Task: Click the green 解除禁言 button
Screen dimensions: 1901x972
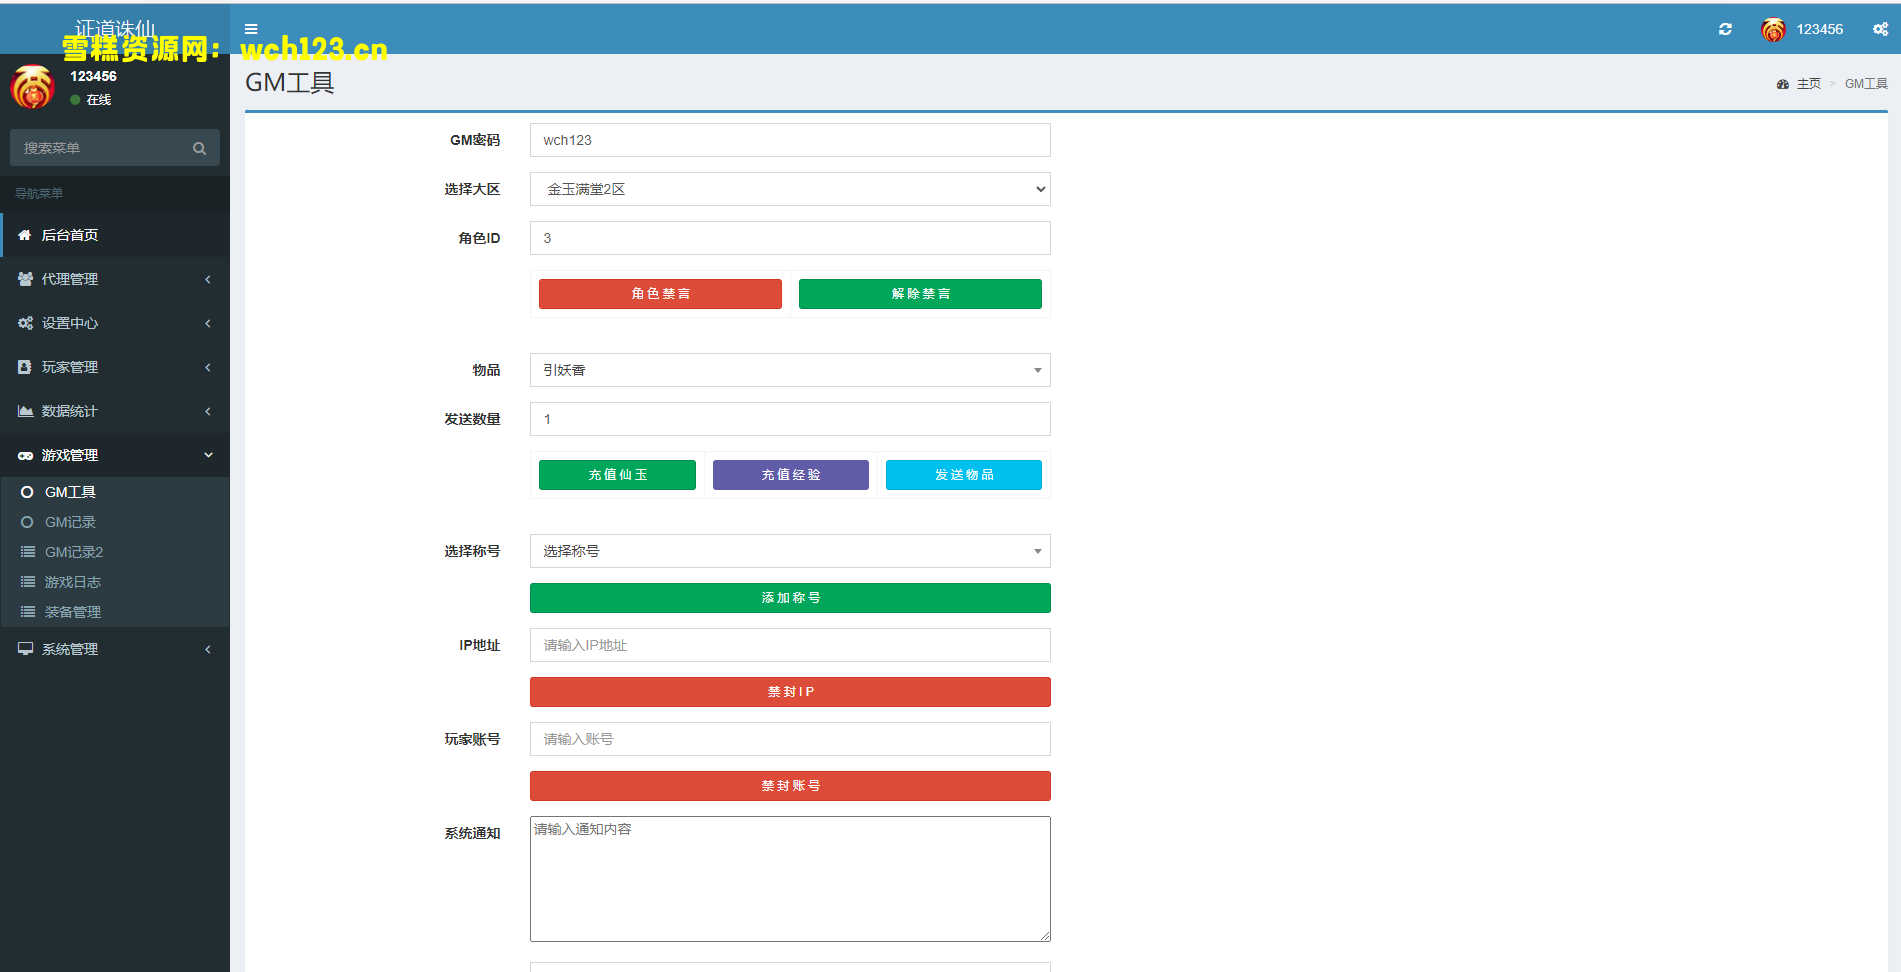Action: (920, 294)
